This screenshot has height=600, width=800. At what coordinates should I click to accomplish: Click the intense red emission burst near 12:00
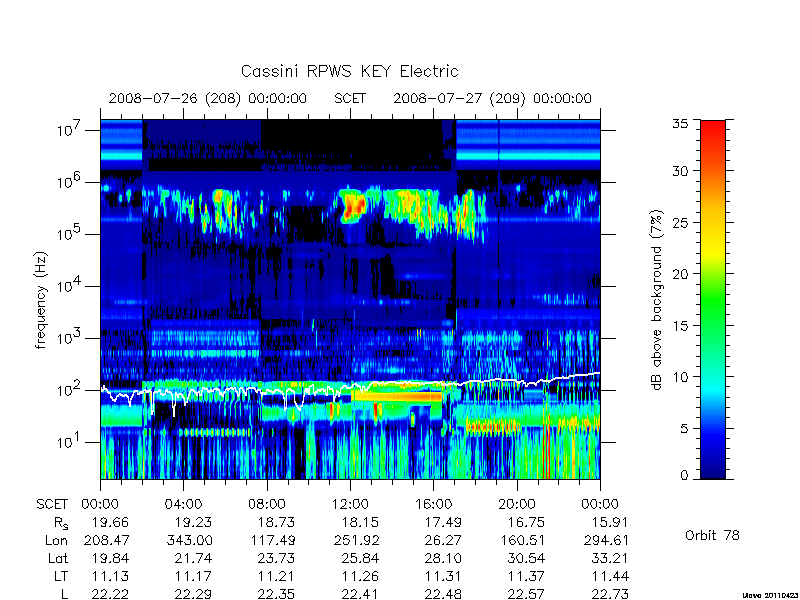pyautogui.click(x=353, y=206)
